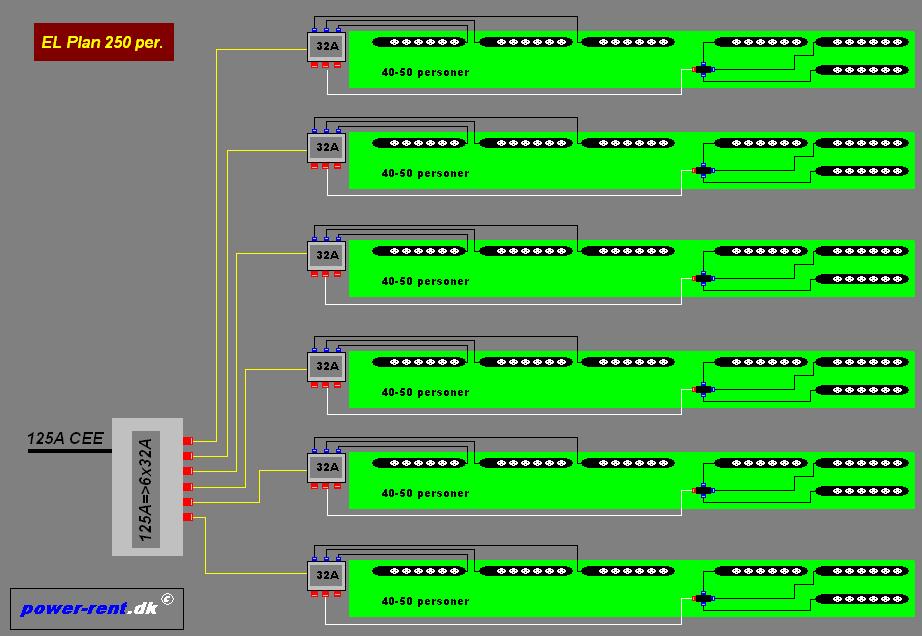Click "40-50 personer" in the bottom row
Image resolution: width=922 pixels, height=636 pixels.
[x=425, y=601]
